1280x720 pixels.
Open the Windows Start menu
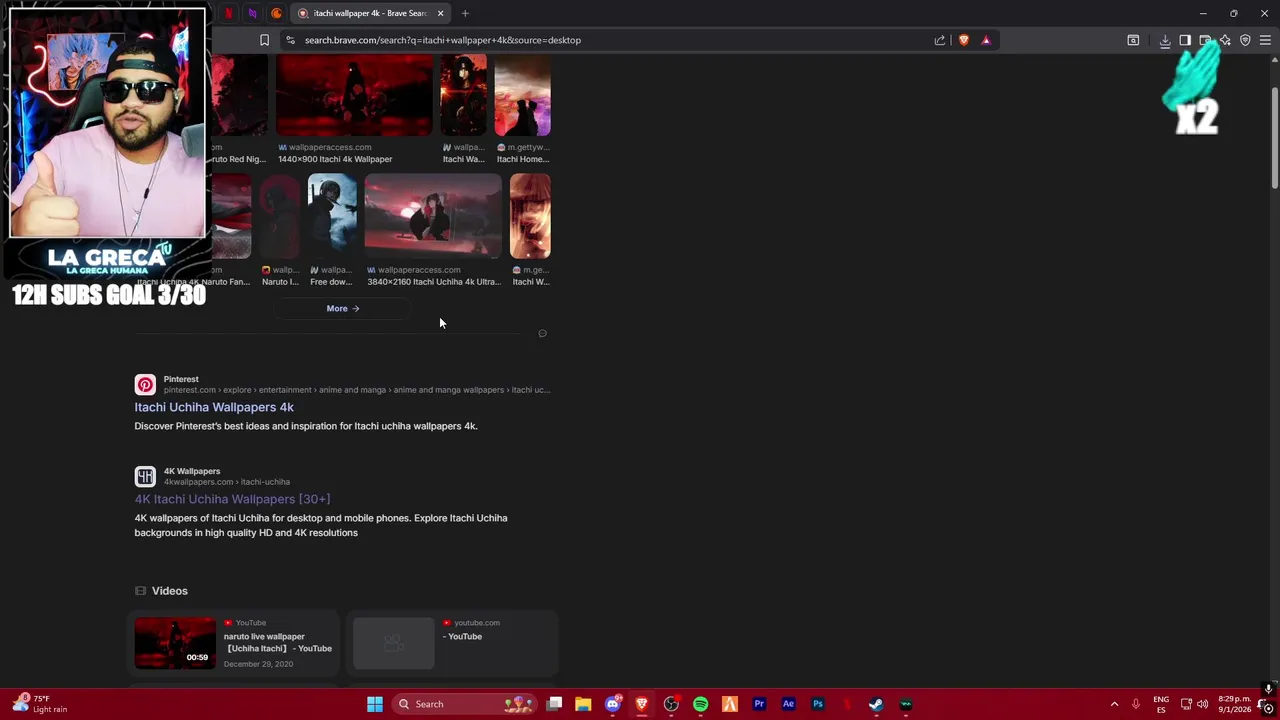pos(375,704)
